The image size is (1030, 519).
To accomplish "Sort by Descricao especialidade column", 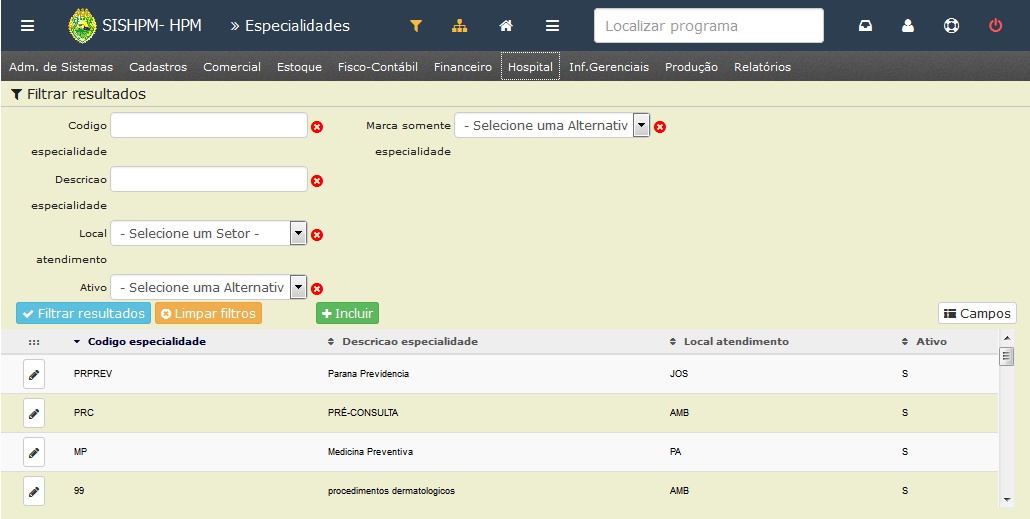I will coord(403,342).
